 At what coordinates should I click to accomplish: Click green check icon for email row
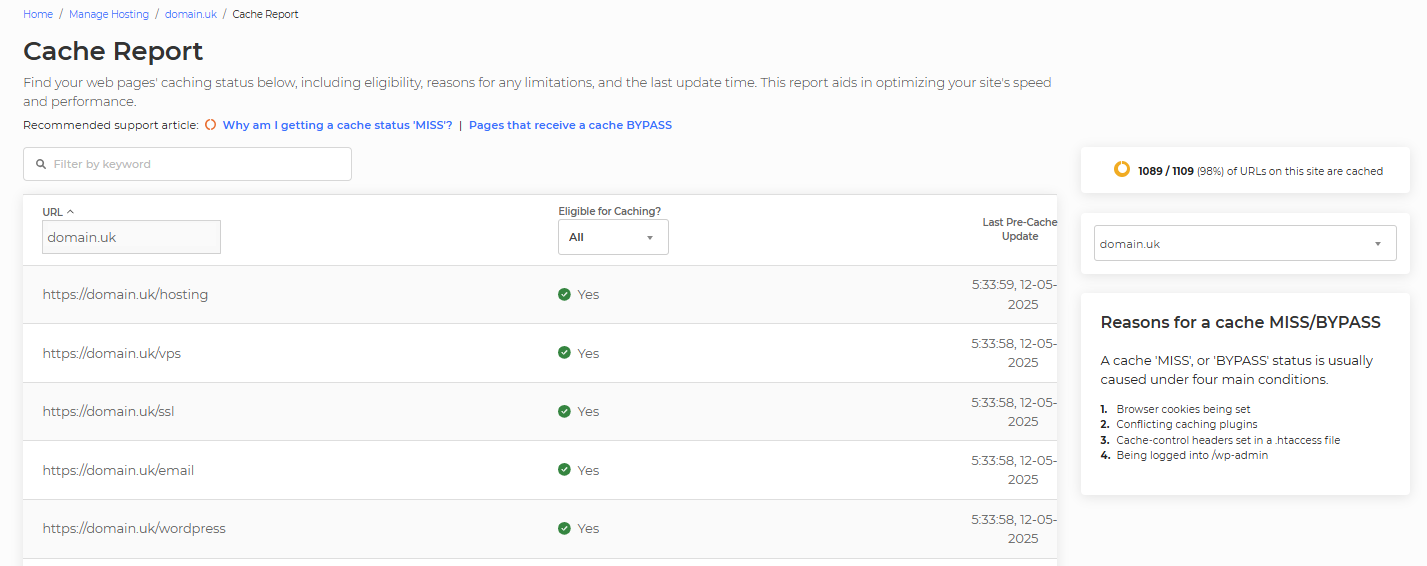(564, 470)
